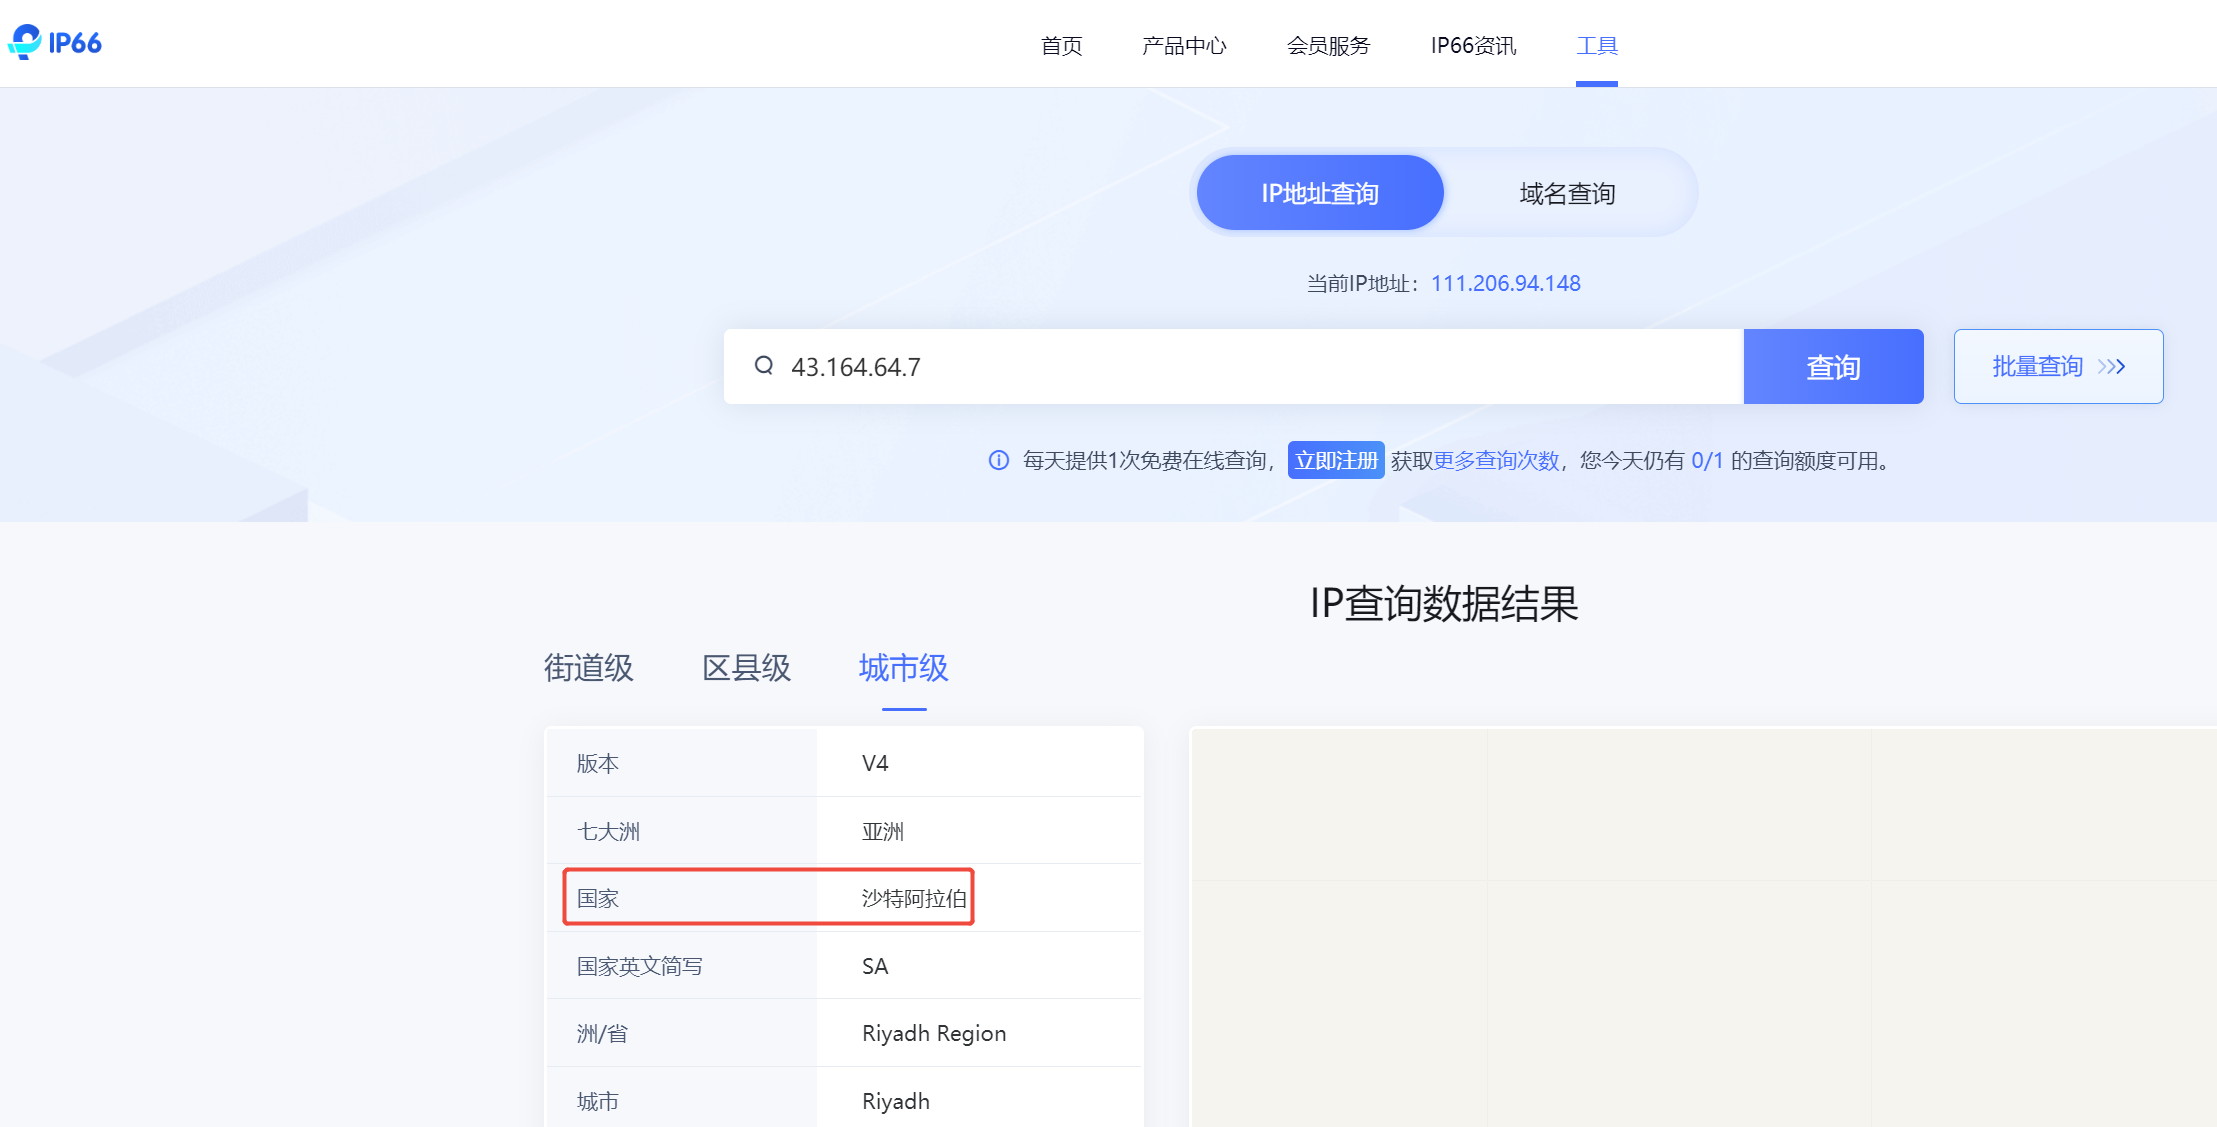Open the 首页 menu item
Image resolution: width=2217 pixels, height=1127 pixels.
(x=1061, y=46)
